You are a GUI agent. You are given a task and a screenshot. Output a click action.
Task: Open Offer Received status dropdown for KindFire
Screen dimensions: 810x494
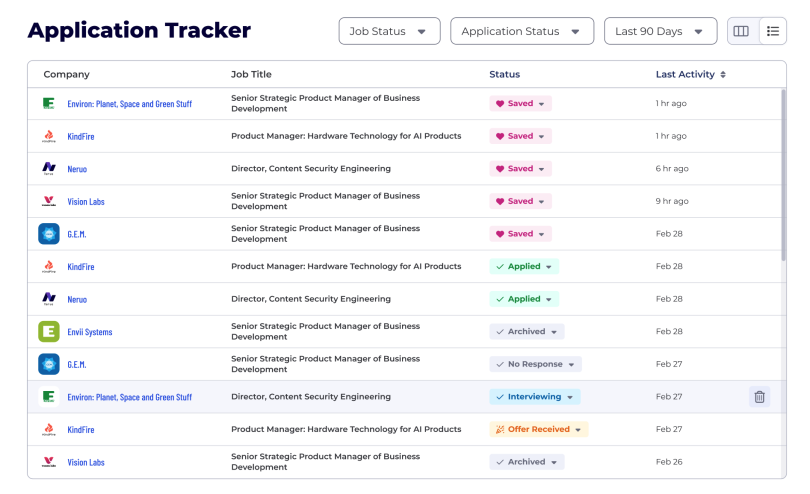pyautogui.click(x=539, y=429)
